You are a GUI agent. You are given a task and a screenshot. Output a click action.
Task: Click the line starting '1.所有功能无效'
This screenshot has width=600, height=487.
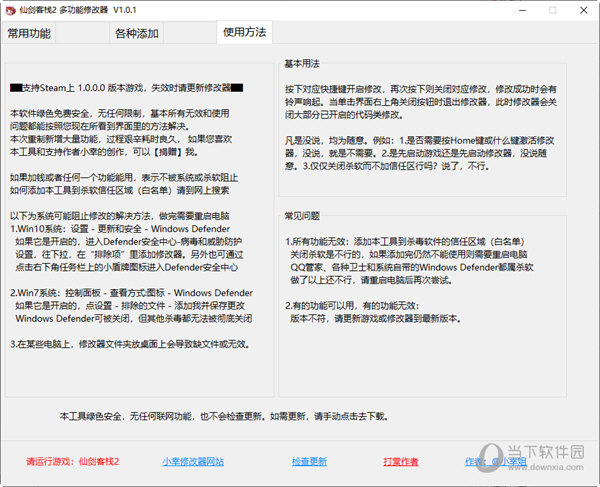(x=404, y=241)
